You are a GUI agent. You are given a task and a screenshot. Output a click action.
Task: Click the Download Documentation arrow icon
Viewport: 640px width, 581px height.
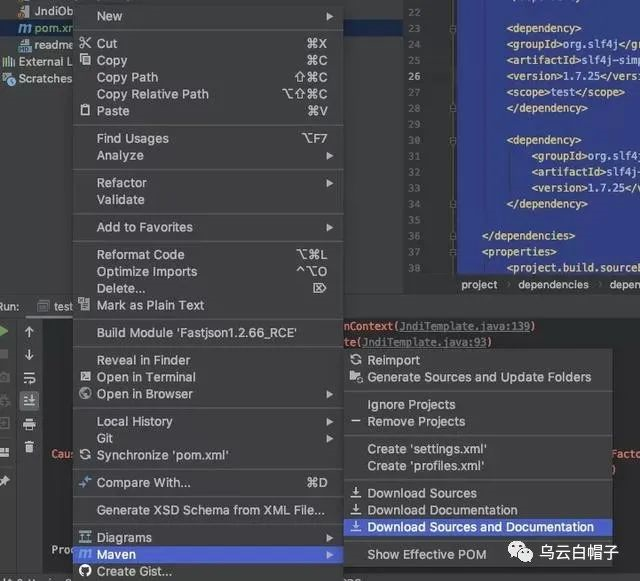click(x=356, y=509)
